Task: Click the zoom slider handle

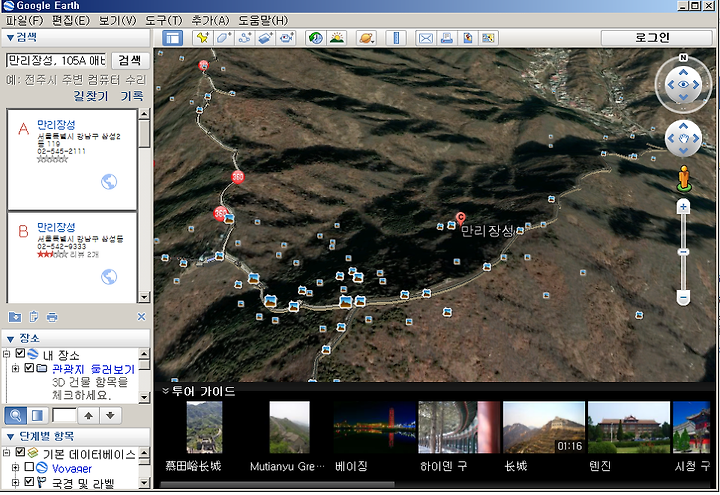Action: coord(683,252)
